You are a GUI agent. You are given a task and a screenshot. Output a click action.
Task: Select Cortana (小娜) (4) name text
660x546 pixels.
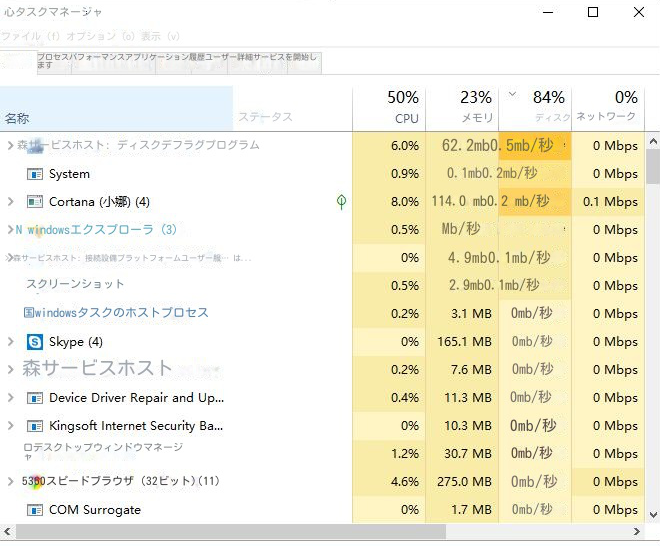pos(99,202)
